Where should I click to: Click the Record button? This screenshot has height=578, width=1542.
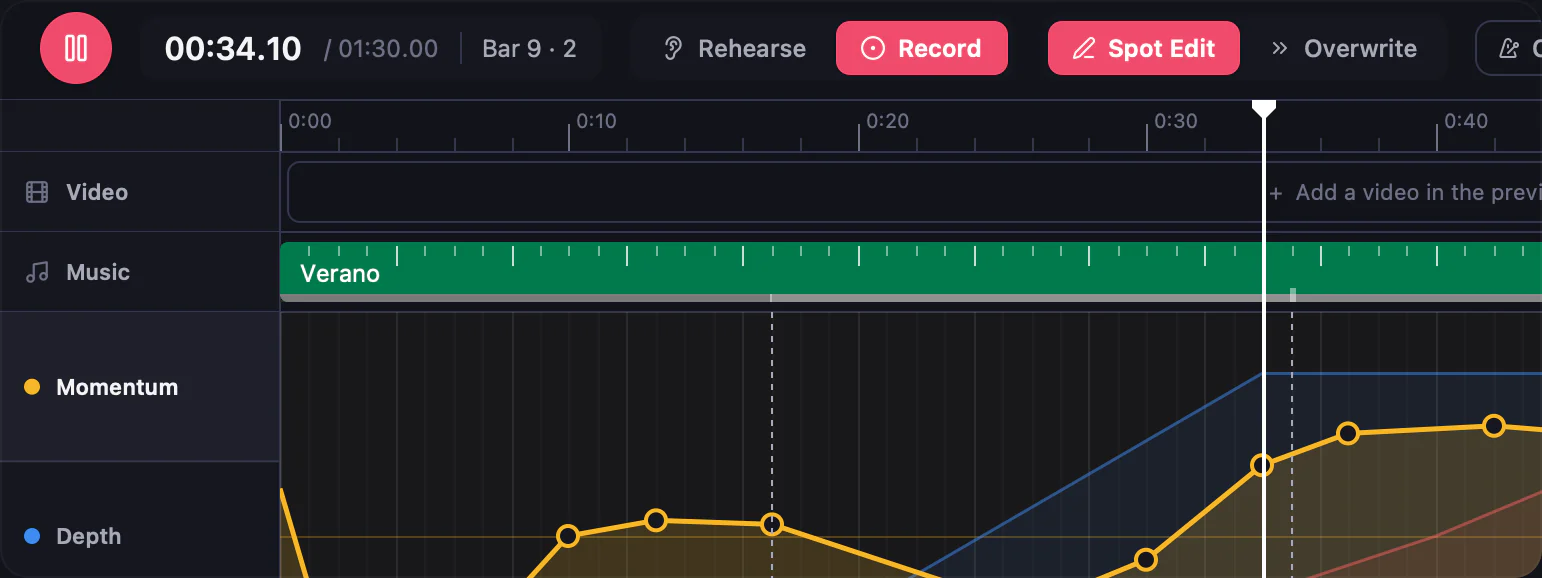[922, 48]
